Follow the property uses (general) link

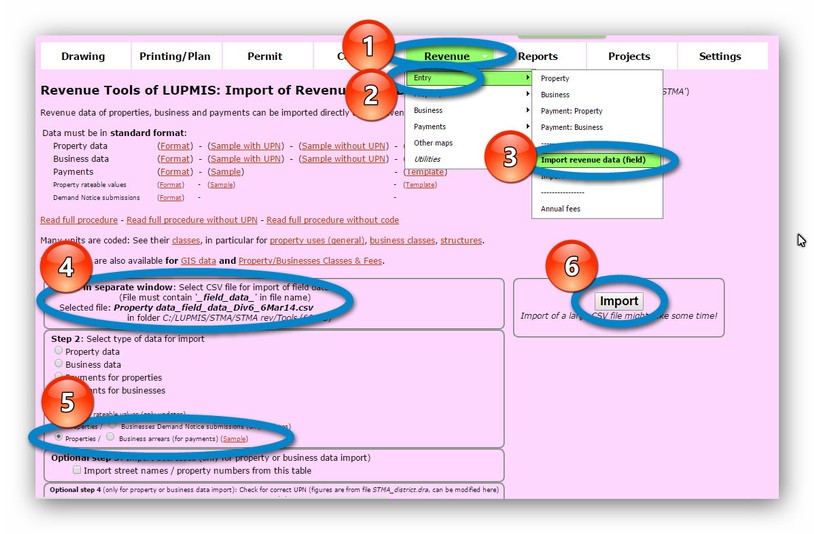pos(317,241)
